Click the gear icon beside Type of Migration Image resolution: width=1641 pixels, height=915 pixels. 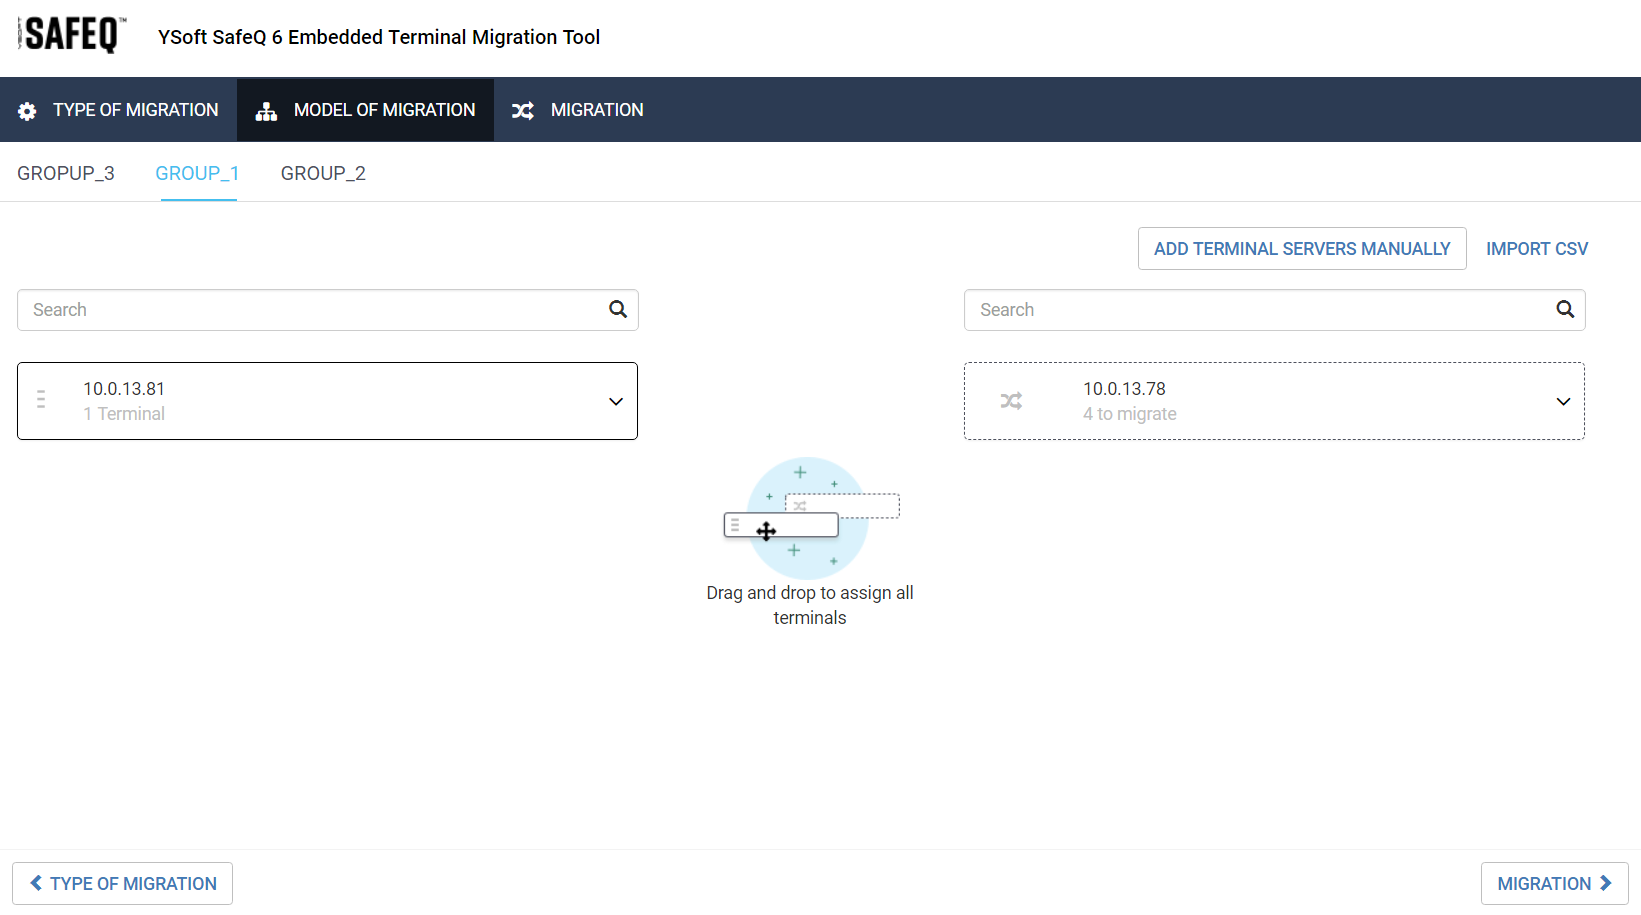28,111
